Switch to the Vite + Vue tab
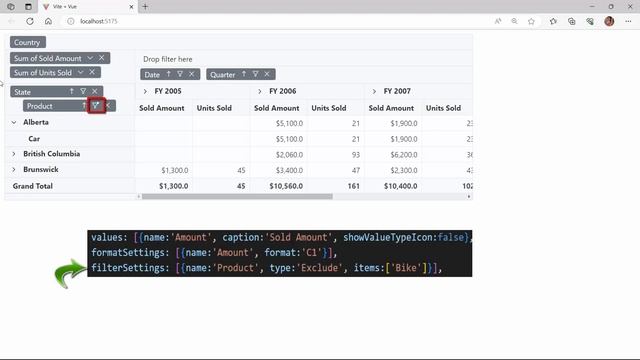640x360 pixels. pyautogui.click(x=89, y=7)
